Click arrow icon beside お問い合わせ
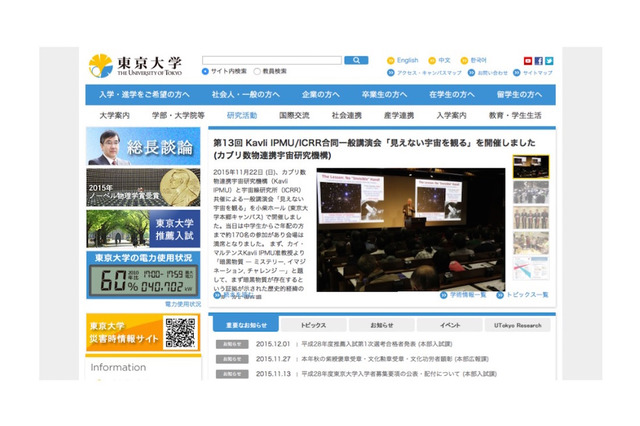Screen dimensions: 640x426 point(471,73)
